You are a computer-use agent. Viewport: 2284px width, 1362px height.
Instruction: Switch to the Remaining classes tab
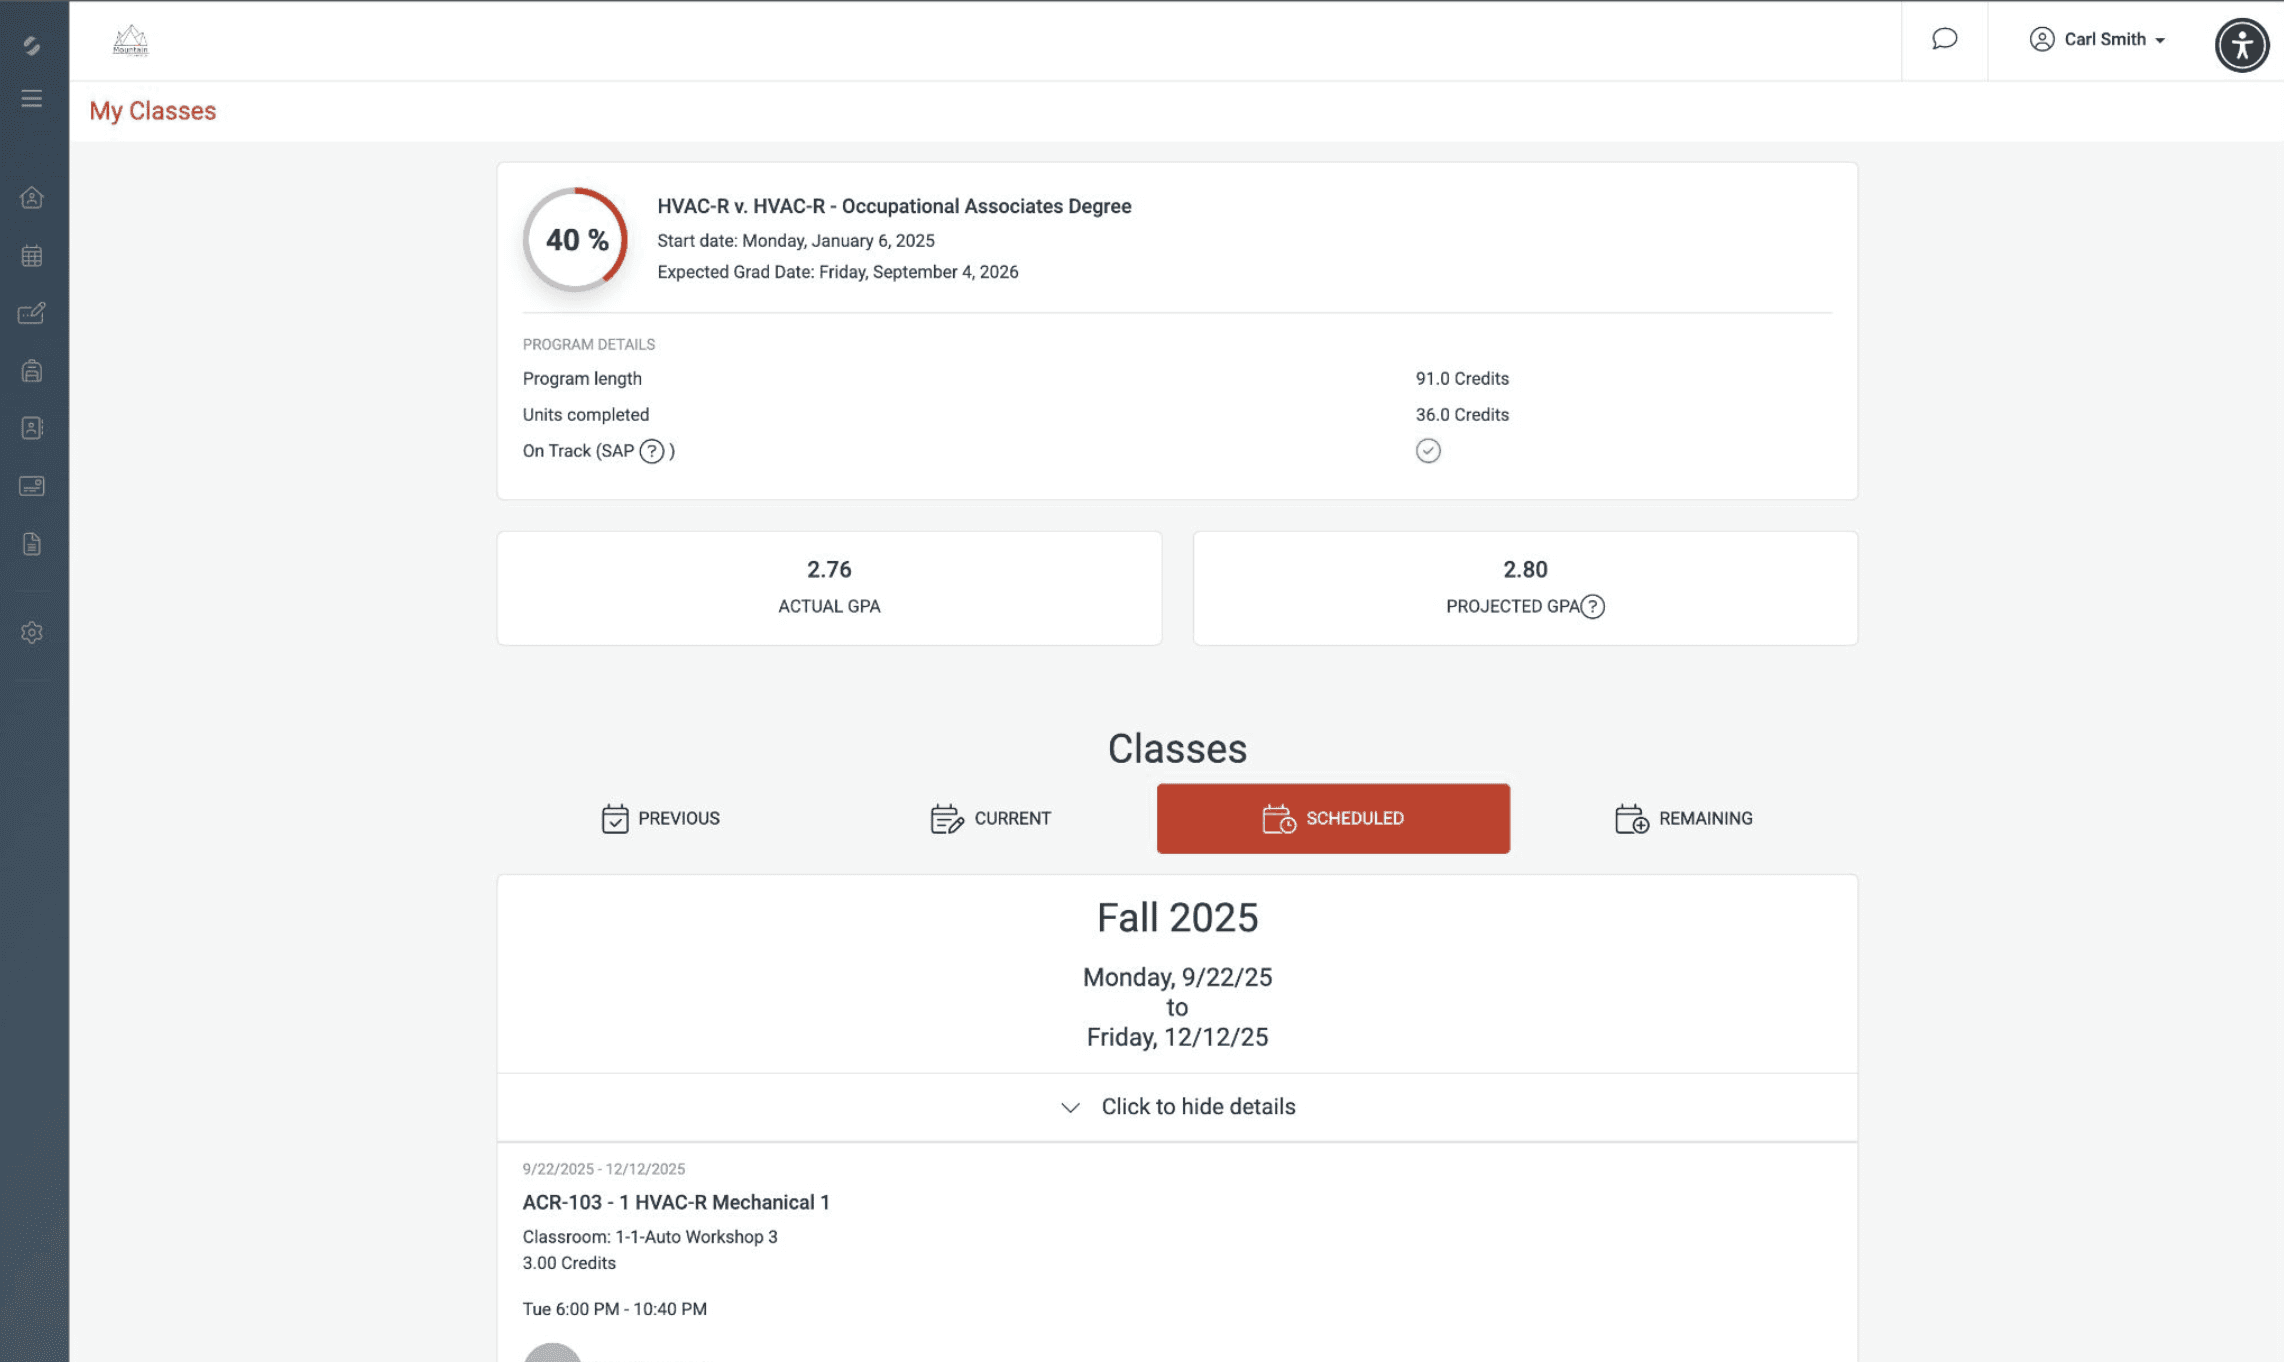(x=1684, y=818)
